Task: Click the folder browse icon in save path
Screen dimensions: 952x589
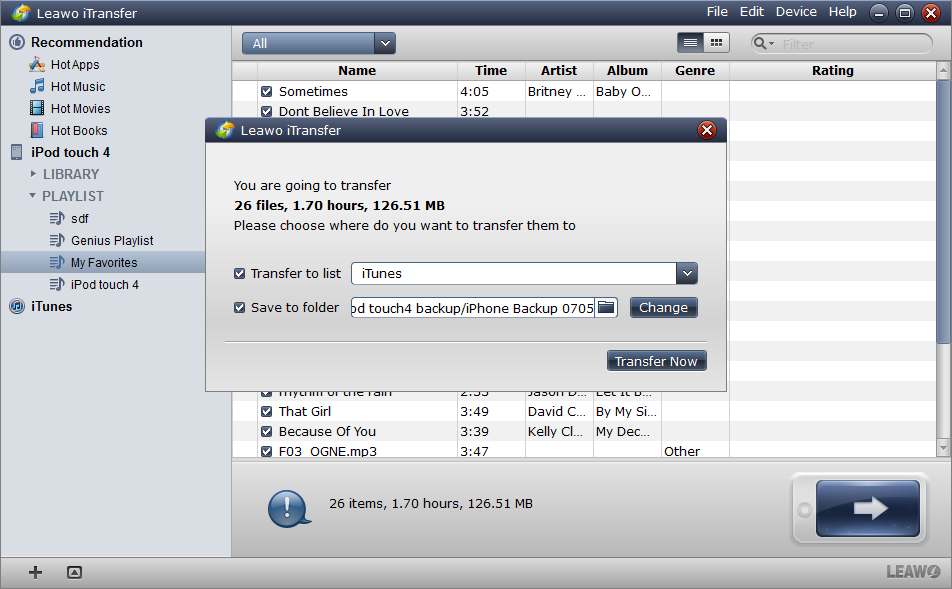Action: [606, 307]
